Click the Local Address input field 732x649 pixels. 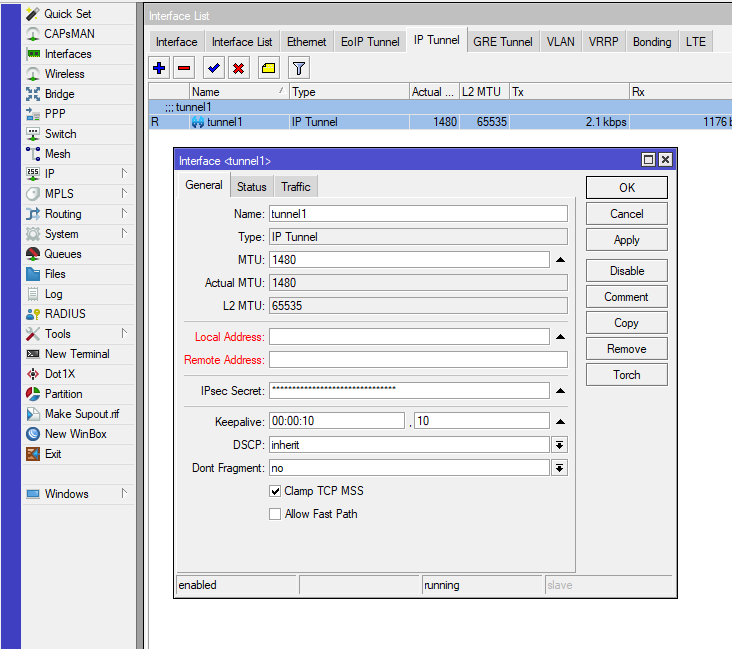(409, 337)
